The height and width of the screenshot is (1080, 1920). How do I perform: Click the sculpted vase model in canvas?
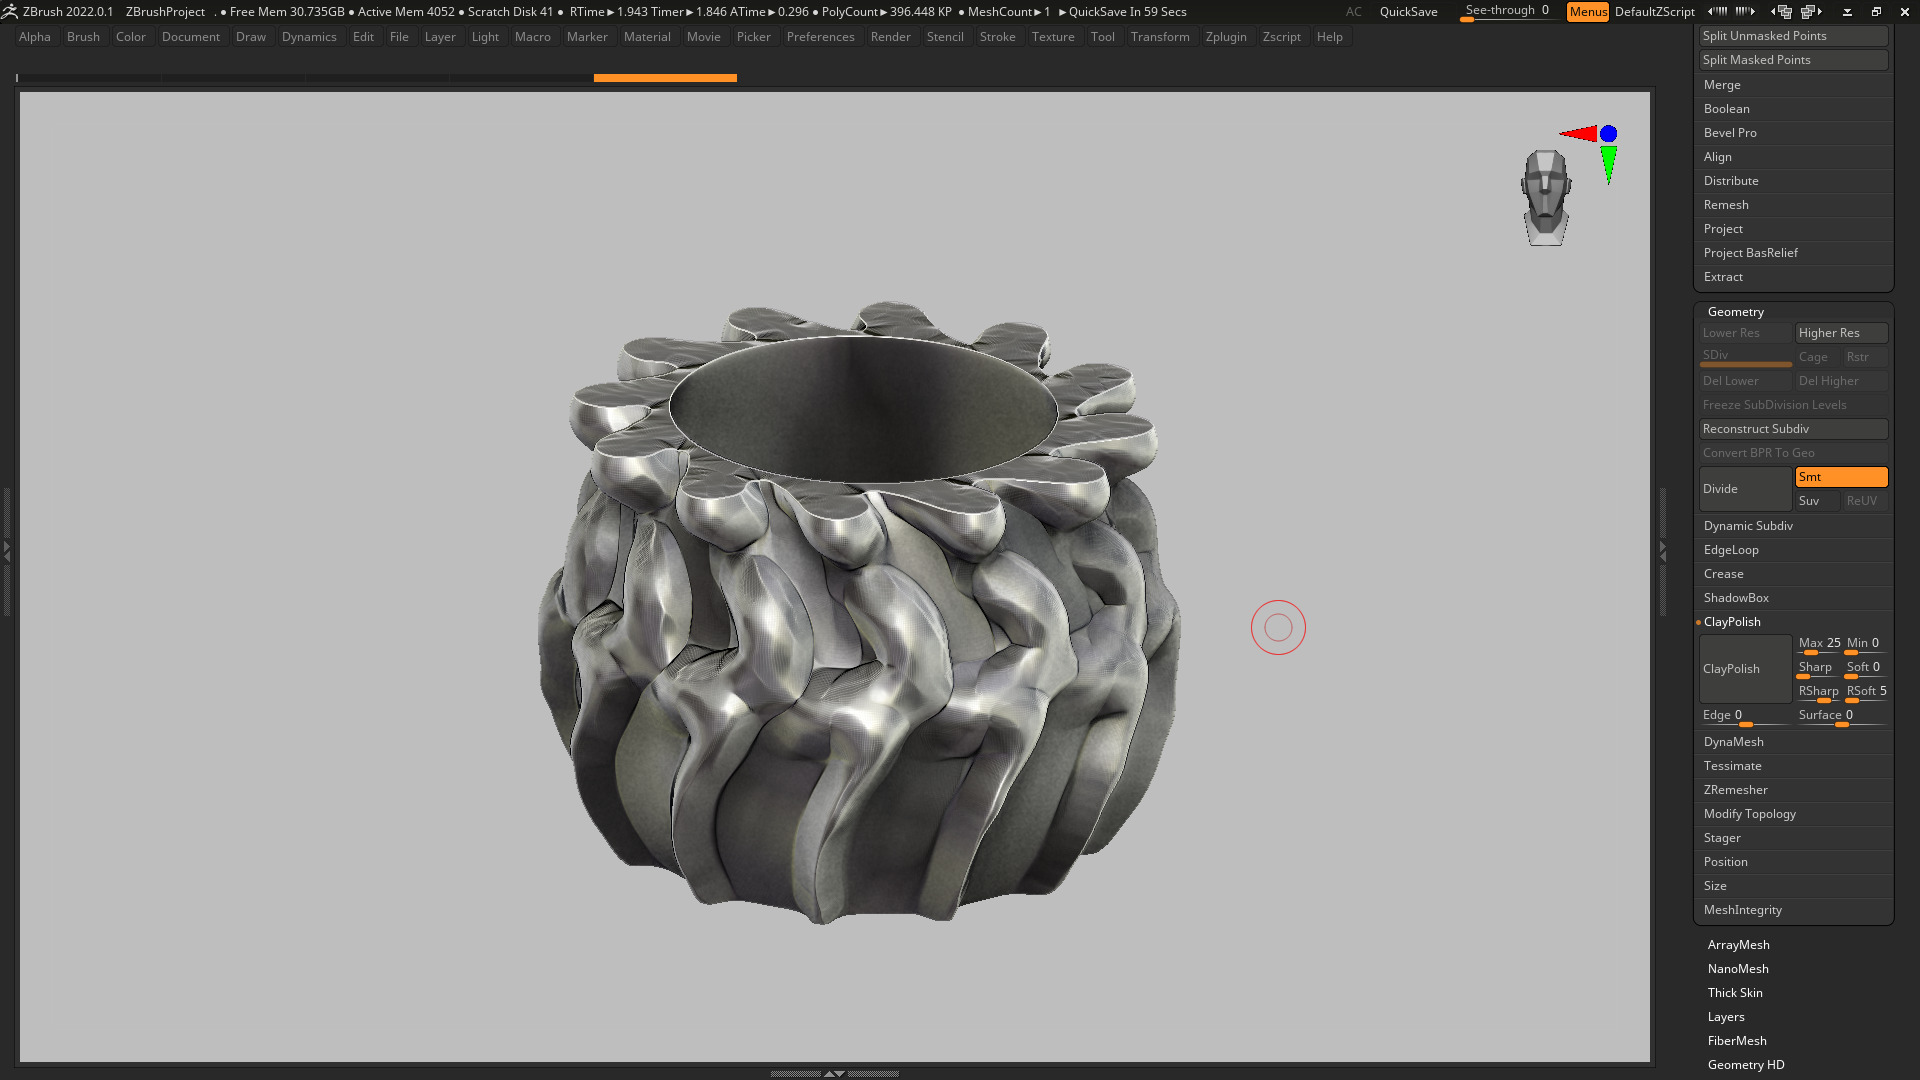[860, 612]
